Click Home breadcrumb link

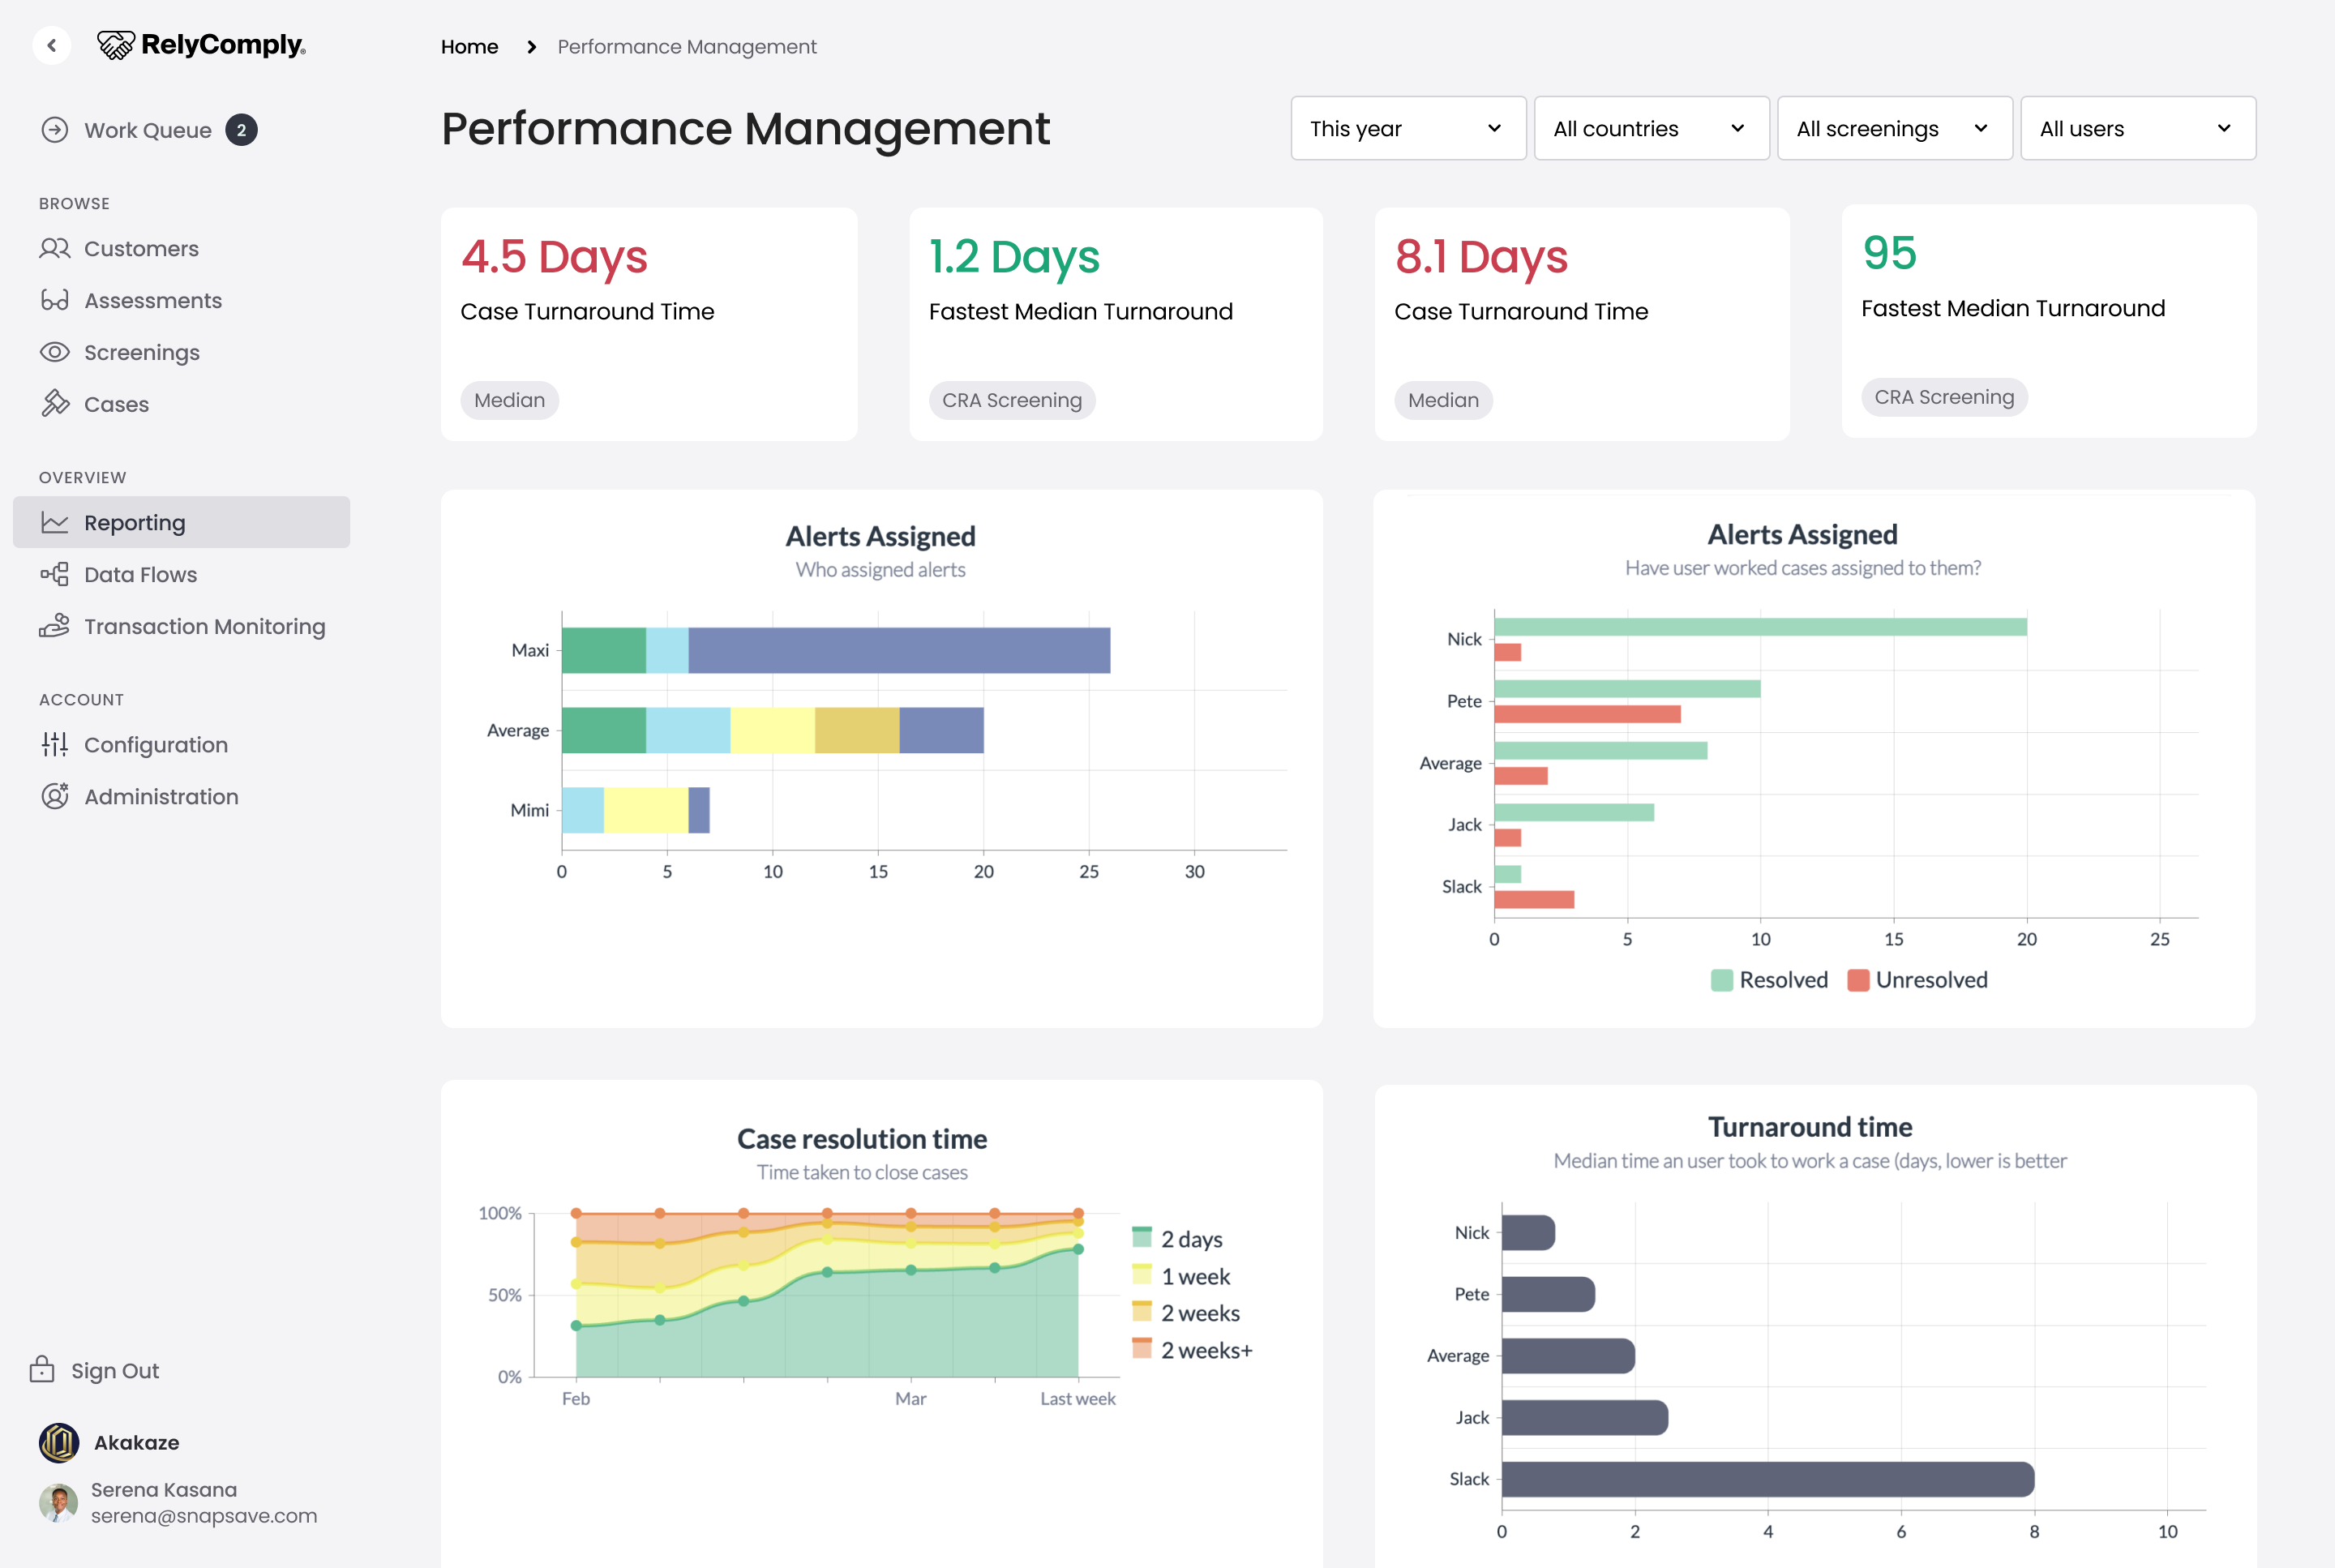click(x=469, y=47)
